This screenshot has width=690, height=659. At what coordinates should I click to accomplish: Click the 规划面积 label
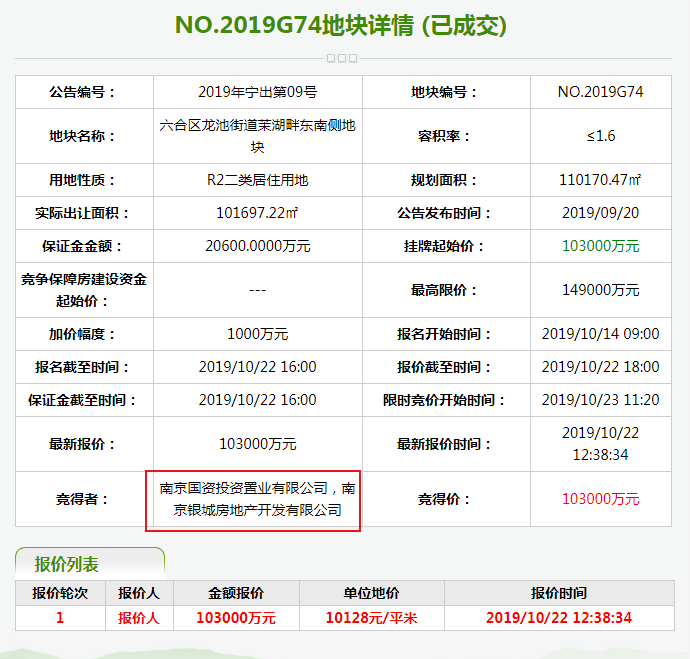443,180
